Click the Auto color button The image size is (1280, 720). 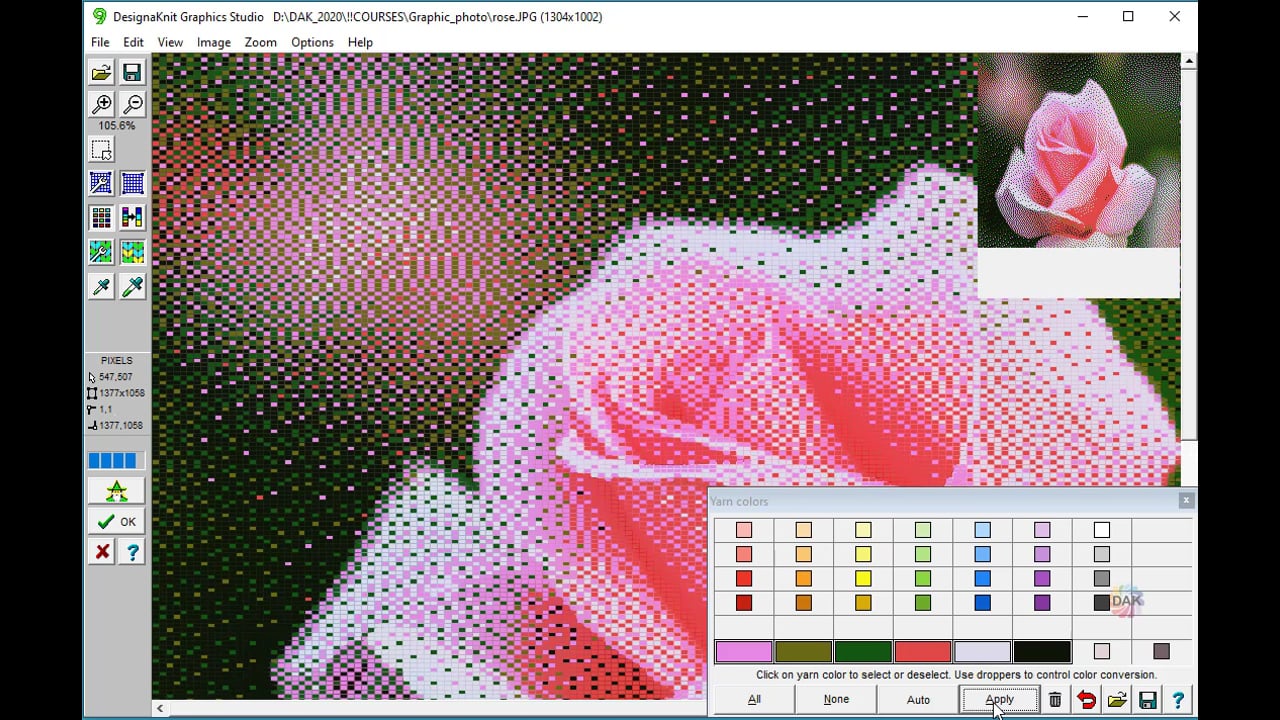point(918,700)
